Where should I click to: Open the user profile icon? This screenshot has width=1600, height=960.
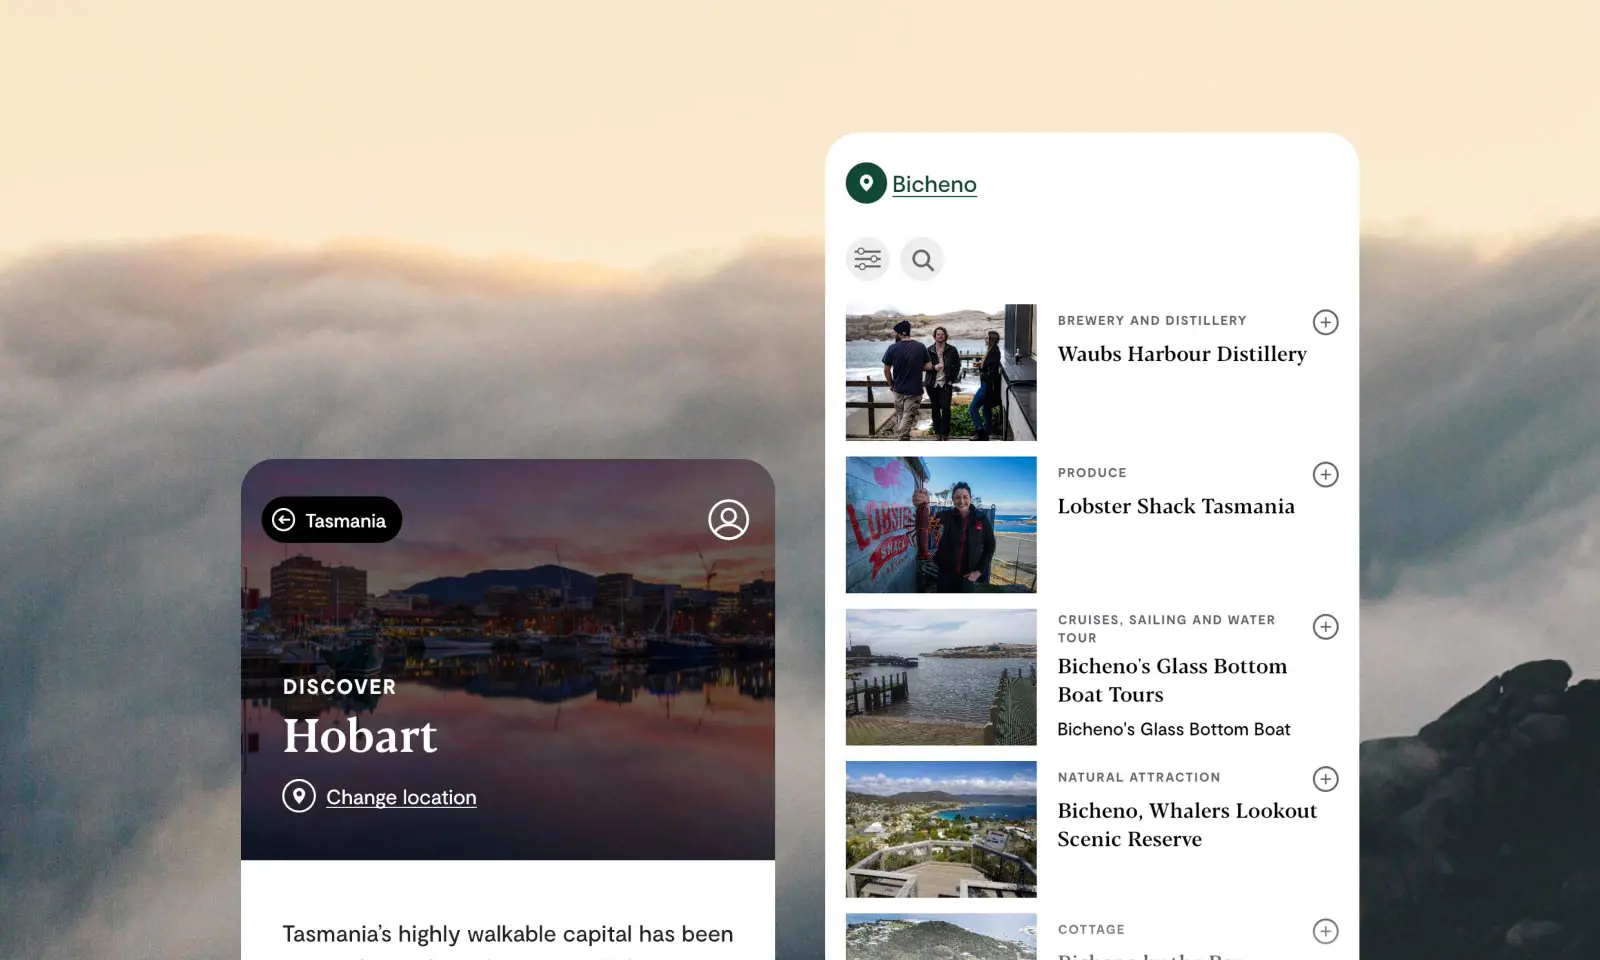pyautogui.click(x=728, y=520)
